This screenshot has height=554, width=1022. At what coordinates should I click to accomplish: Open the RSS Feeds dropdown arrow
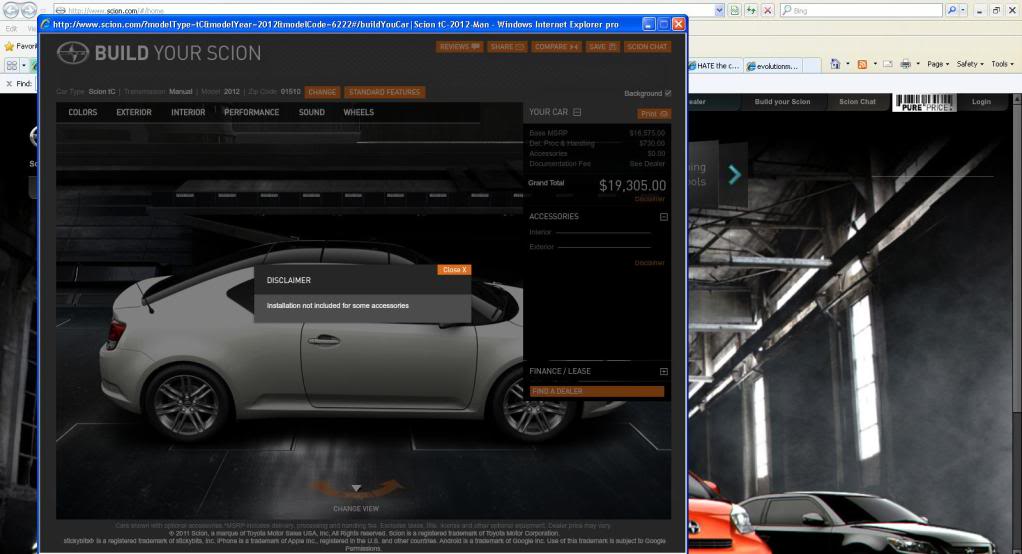[x=875, y=64]
